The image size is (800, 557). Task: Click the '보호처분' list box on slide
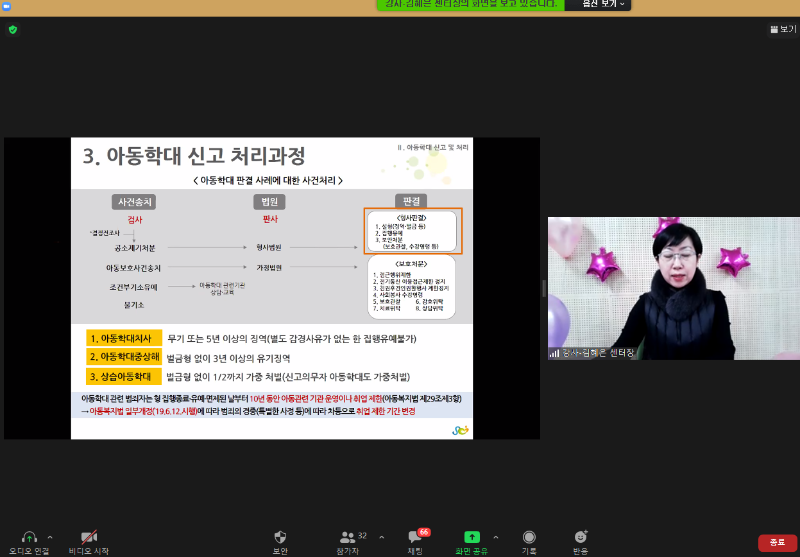tap(411, 287)
